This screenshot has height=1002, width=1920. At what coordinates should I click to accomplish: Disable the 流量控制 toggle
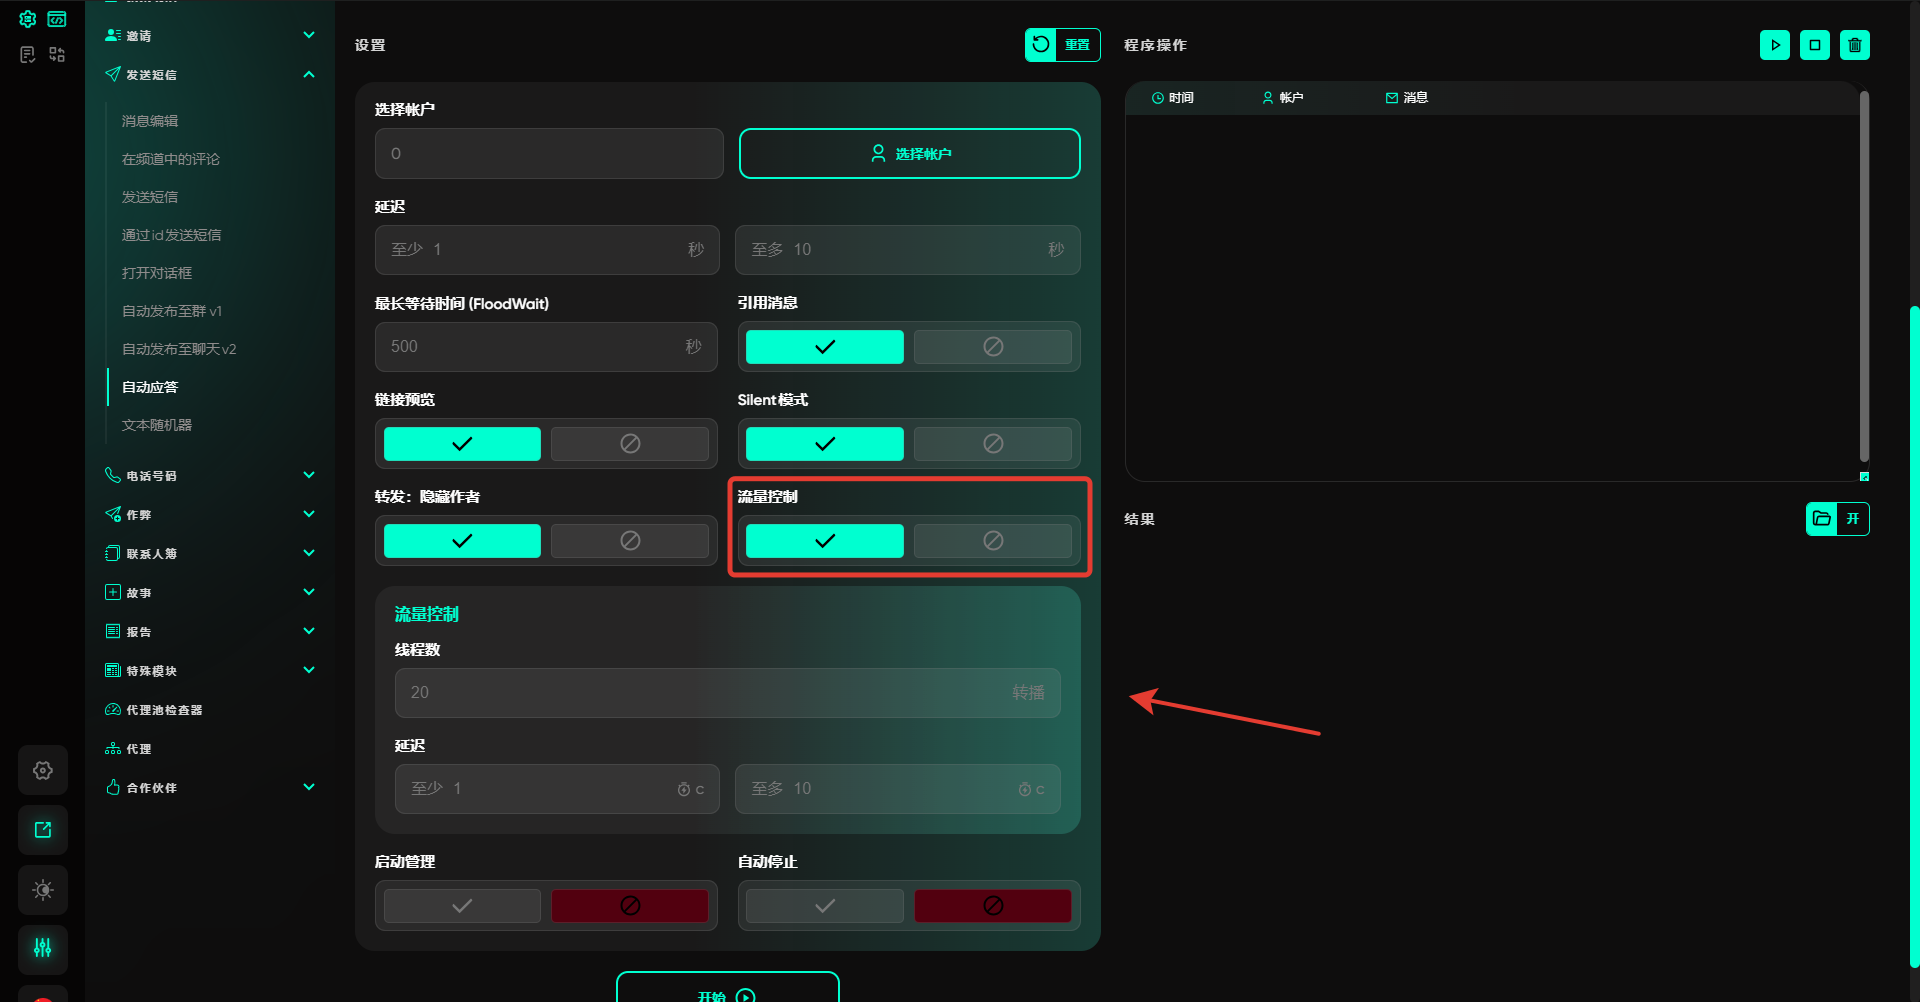(x=992, y=541)
